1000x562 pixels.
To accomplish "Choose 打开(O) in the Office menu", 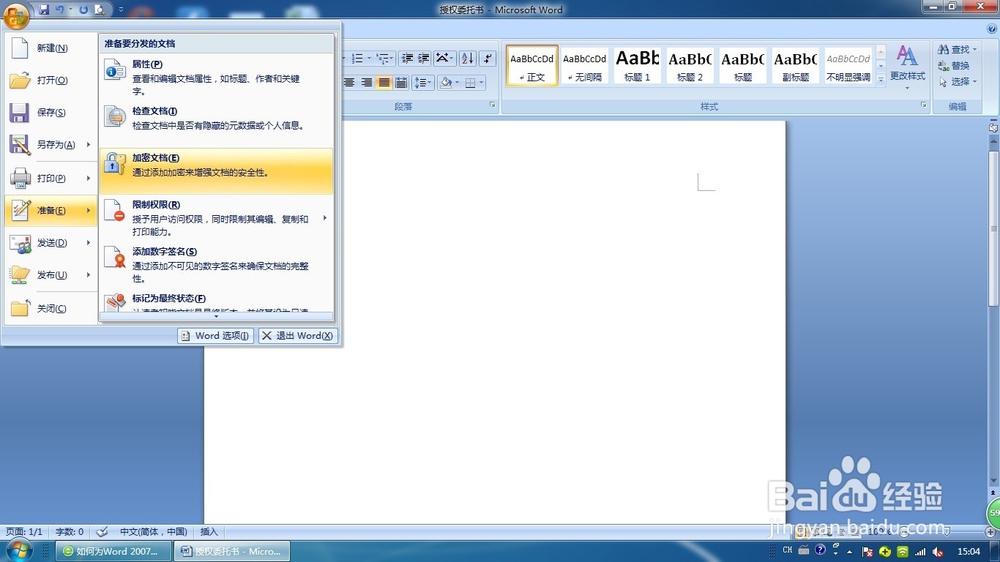I will pos(51,80).
